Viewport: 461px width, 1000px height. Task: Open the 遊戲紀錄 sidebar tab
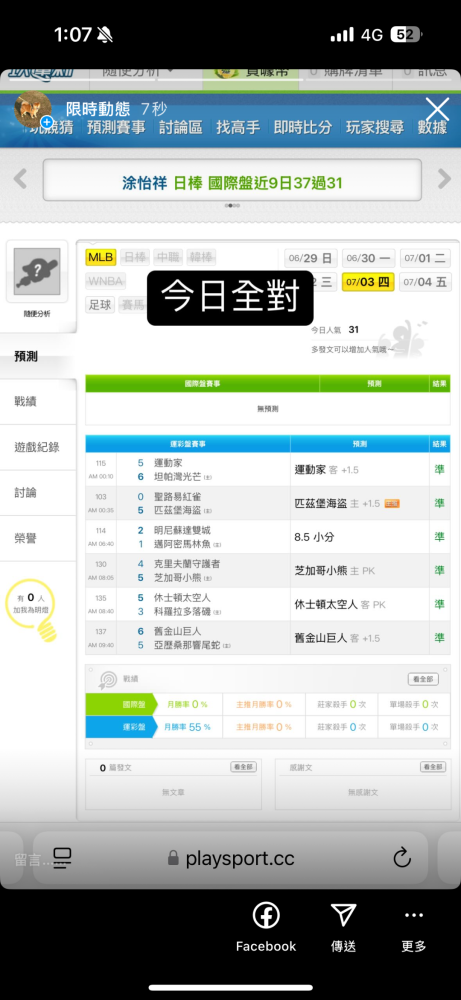tap(38, 447)
